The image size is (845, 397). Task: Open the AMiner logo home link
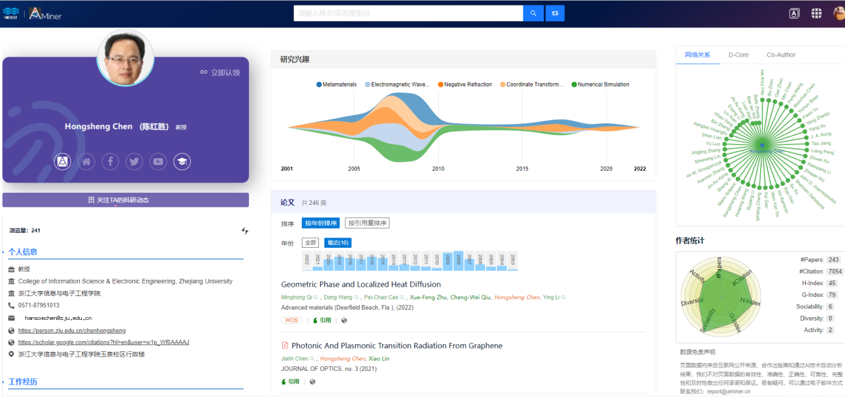45,14
